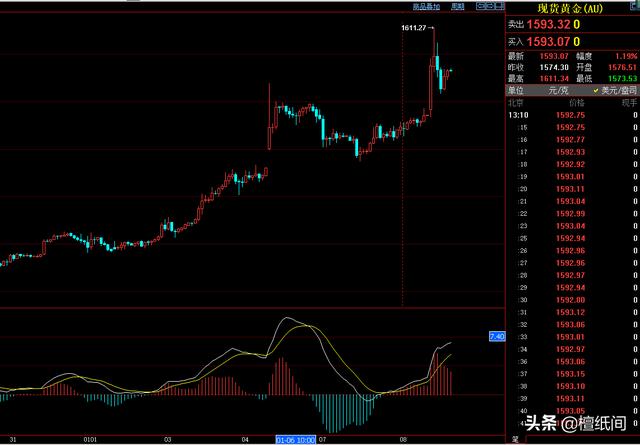Click the 商品叠加 overlay link above chart

(423, 5)
